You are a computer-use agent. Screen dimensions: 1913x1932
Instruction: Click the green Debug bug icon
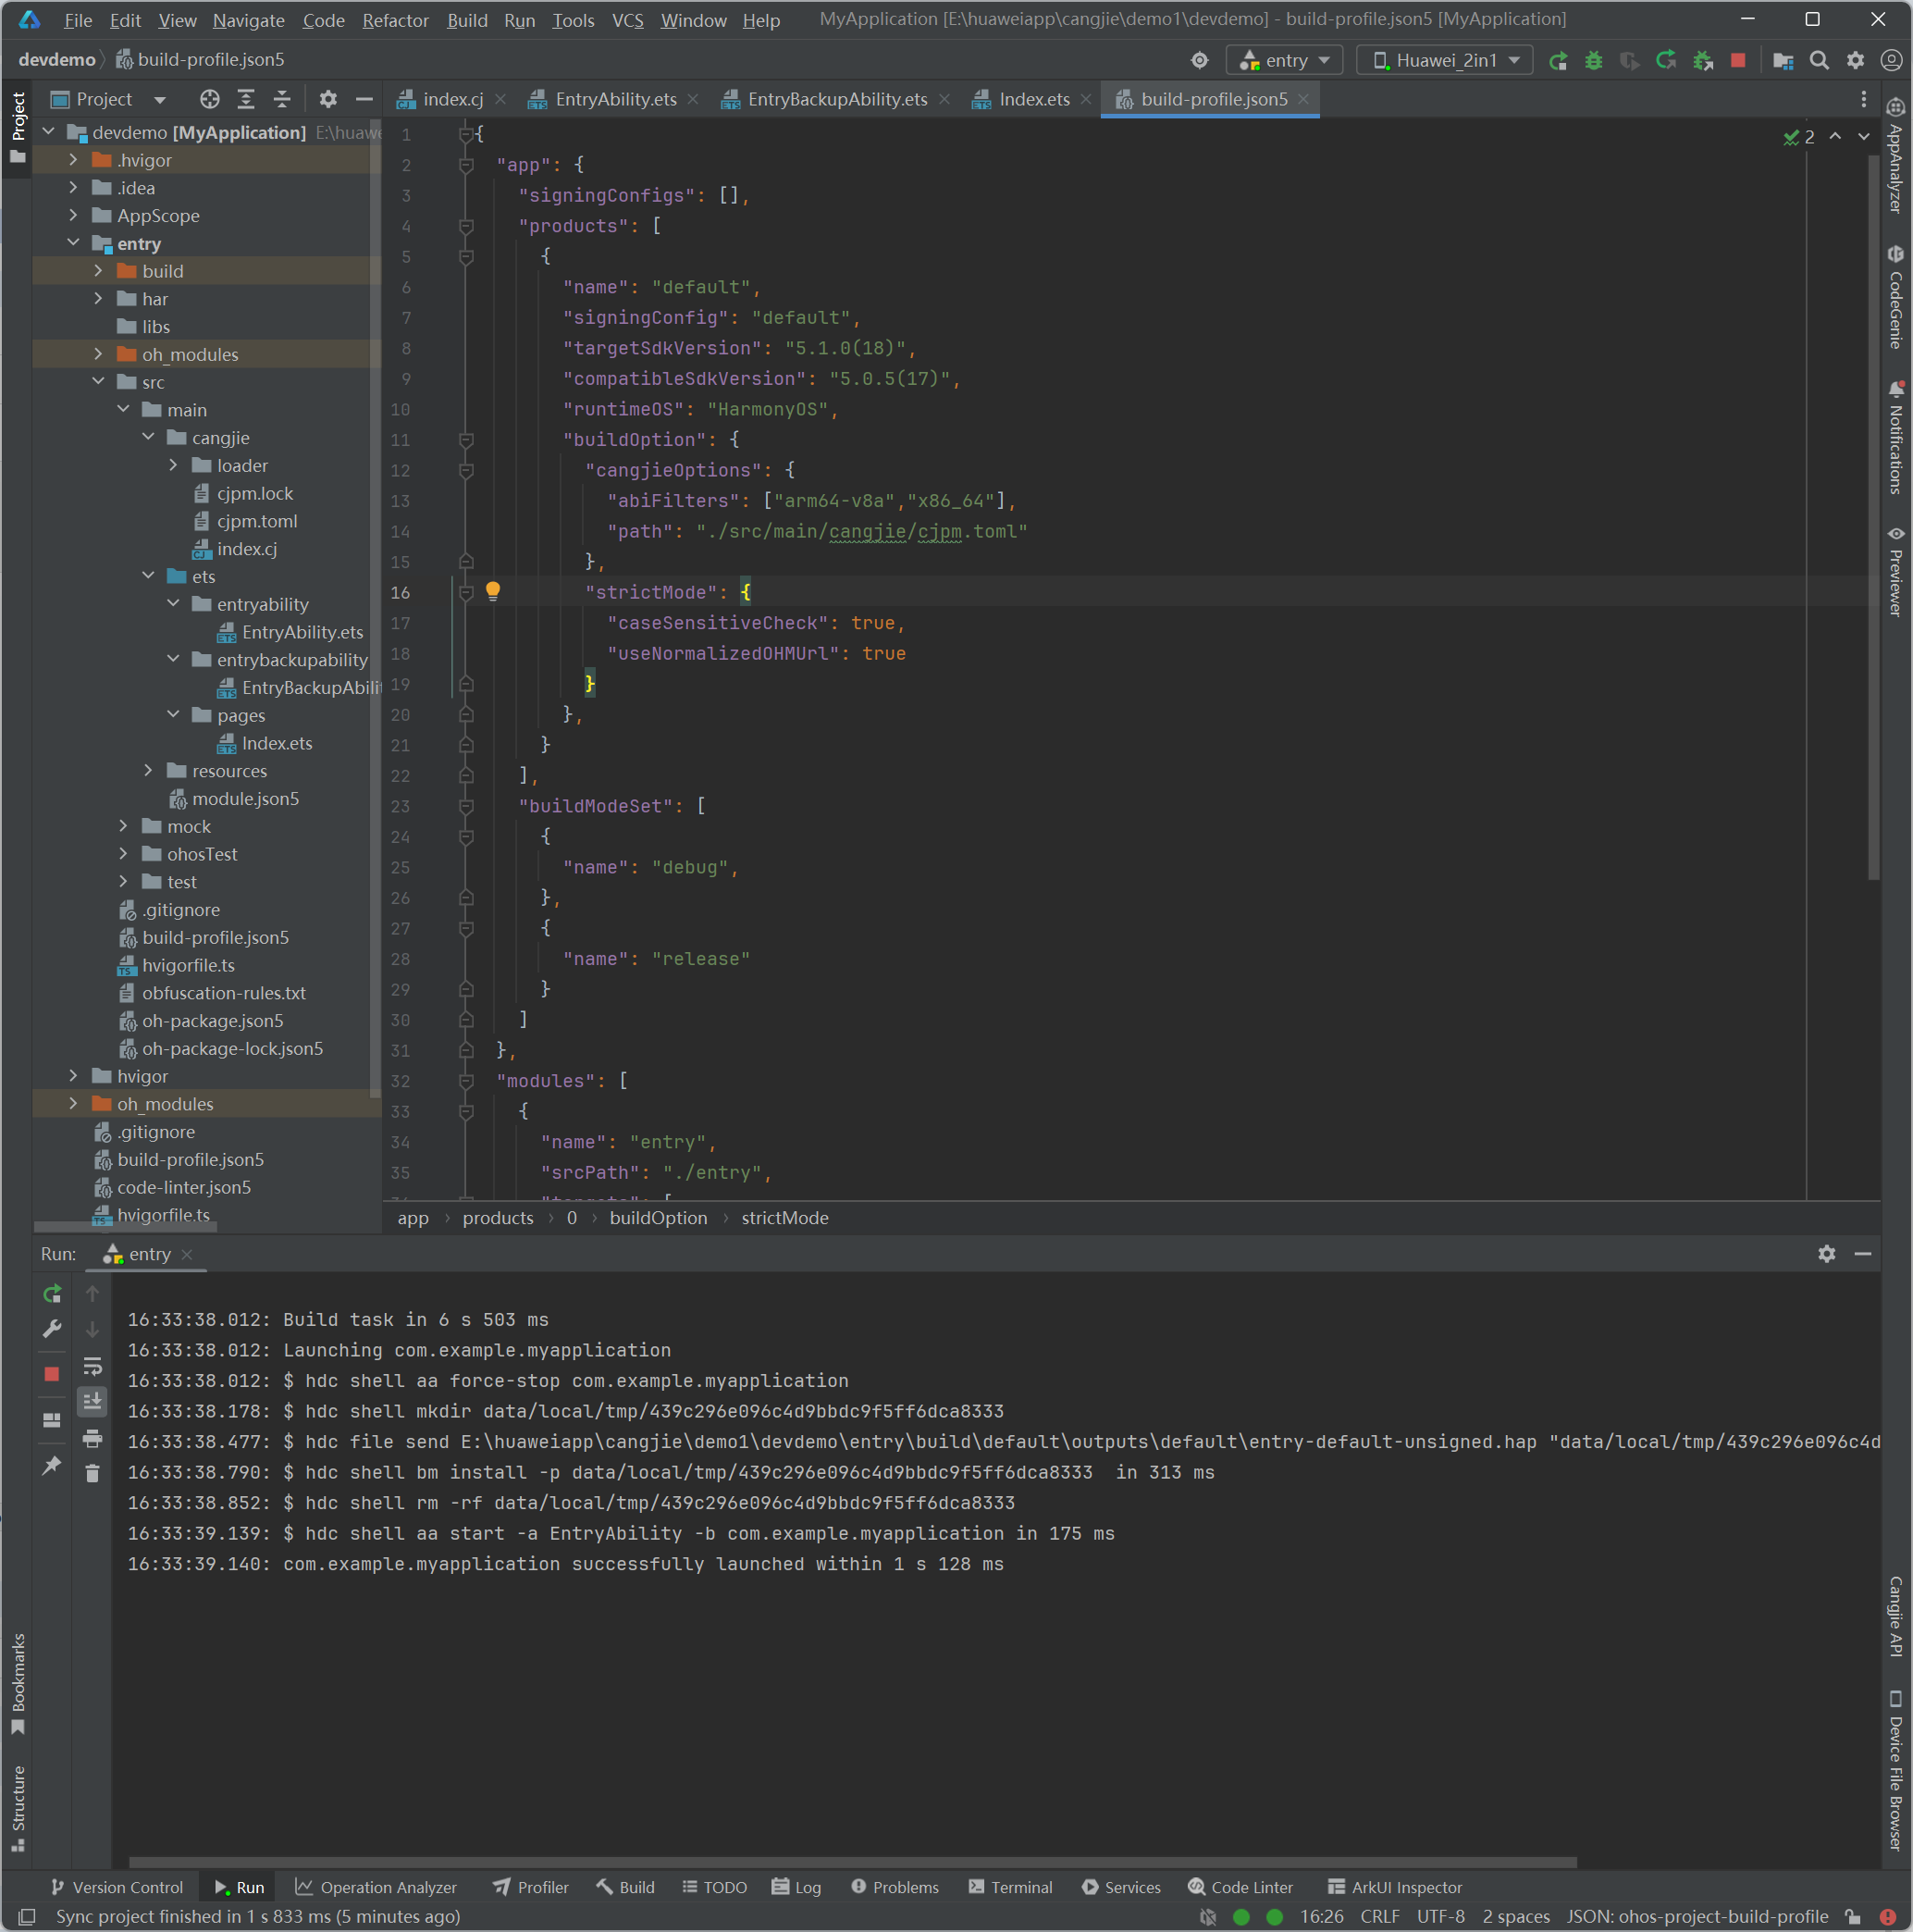(x=1593, y=61)
